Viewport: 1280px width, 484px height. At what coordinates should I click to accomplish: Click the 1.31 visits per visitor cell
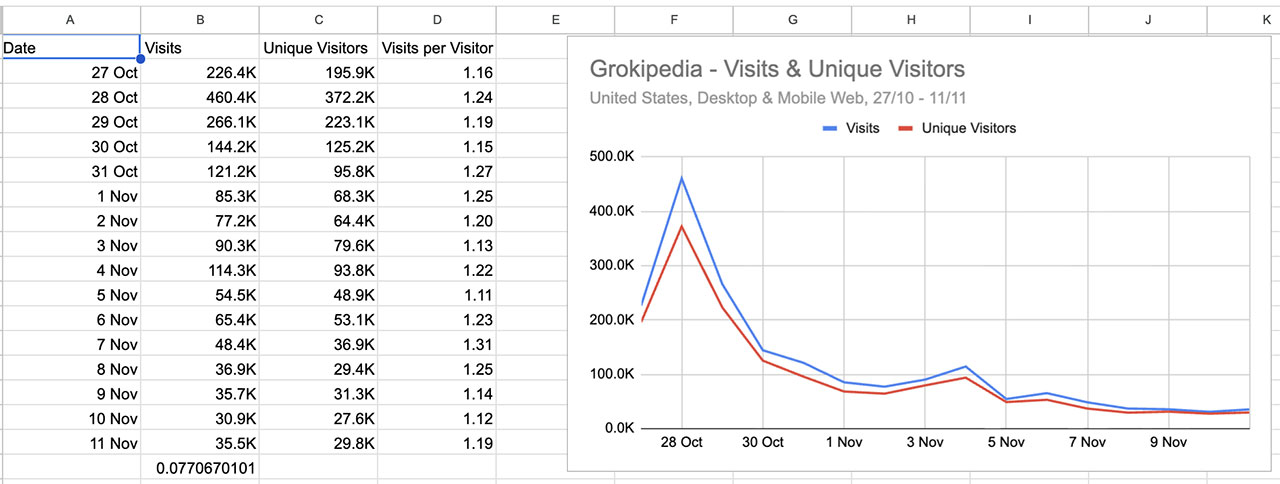coord(437,344)
